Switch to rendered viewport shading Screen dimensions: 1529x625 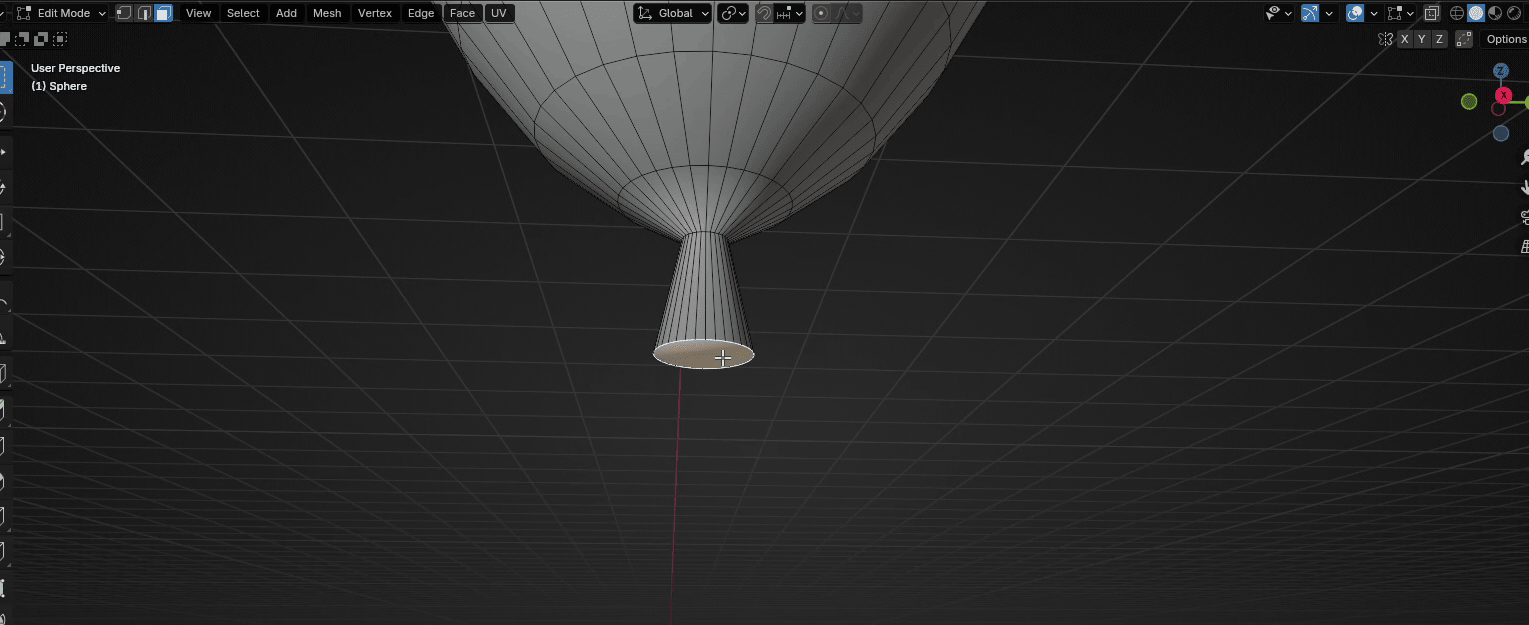[x=1513, y=13]
